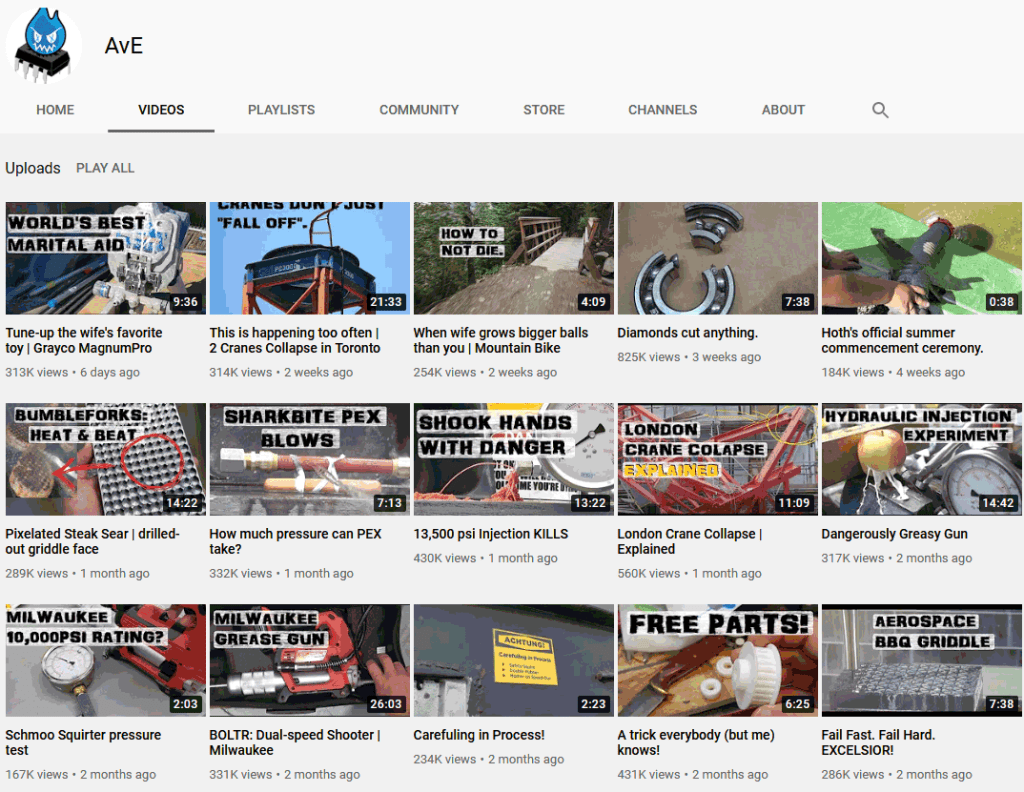
Task: Open the Free Parts video thumbnail
Action: (717, 660)
